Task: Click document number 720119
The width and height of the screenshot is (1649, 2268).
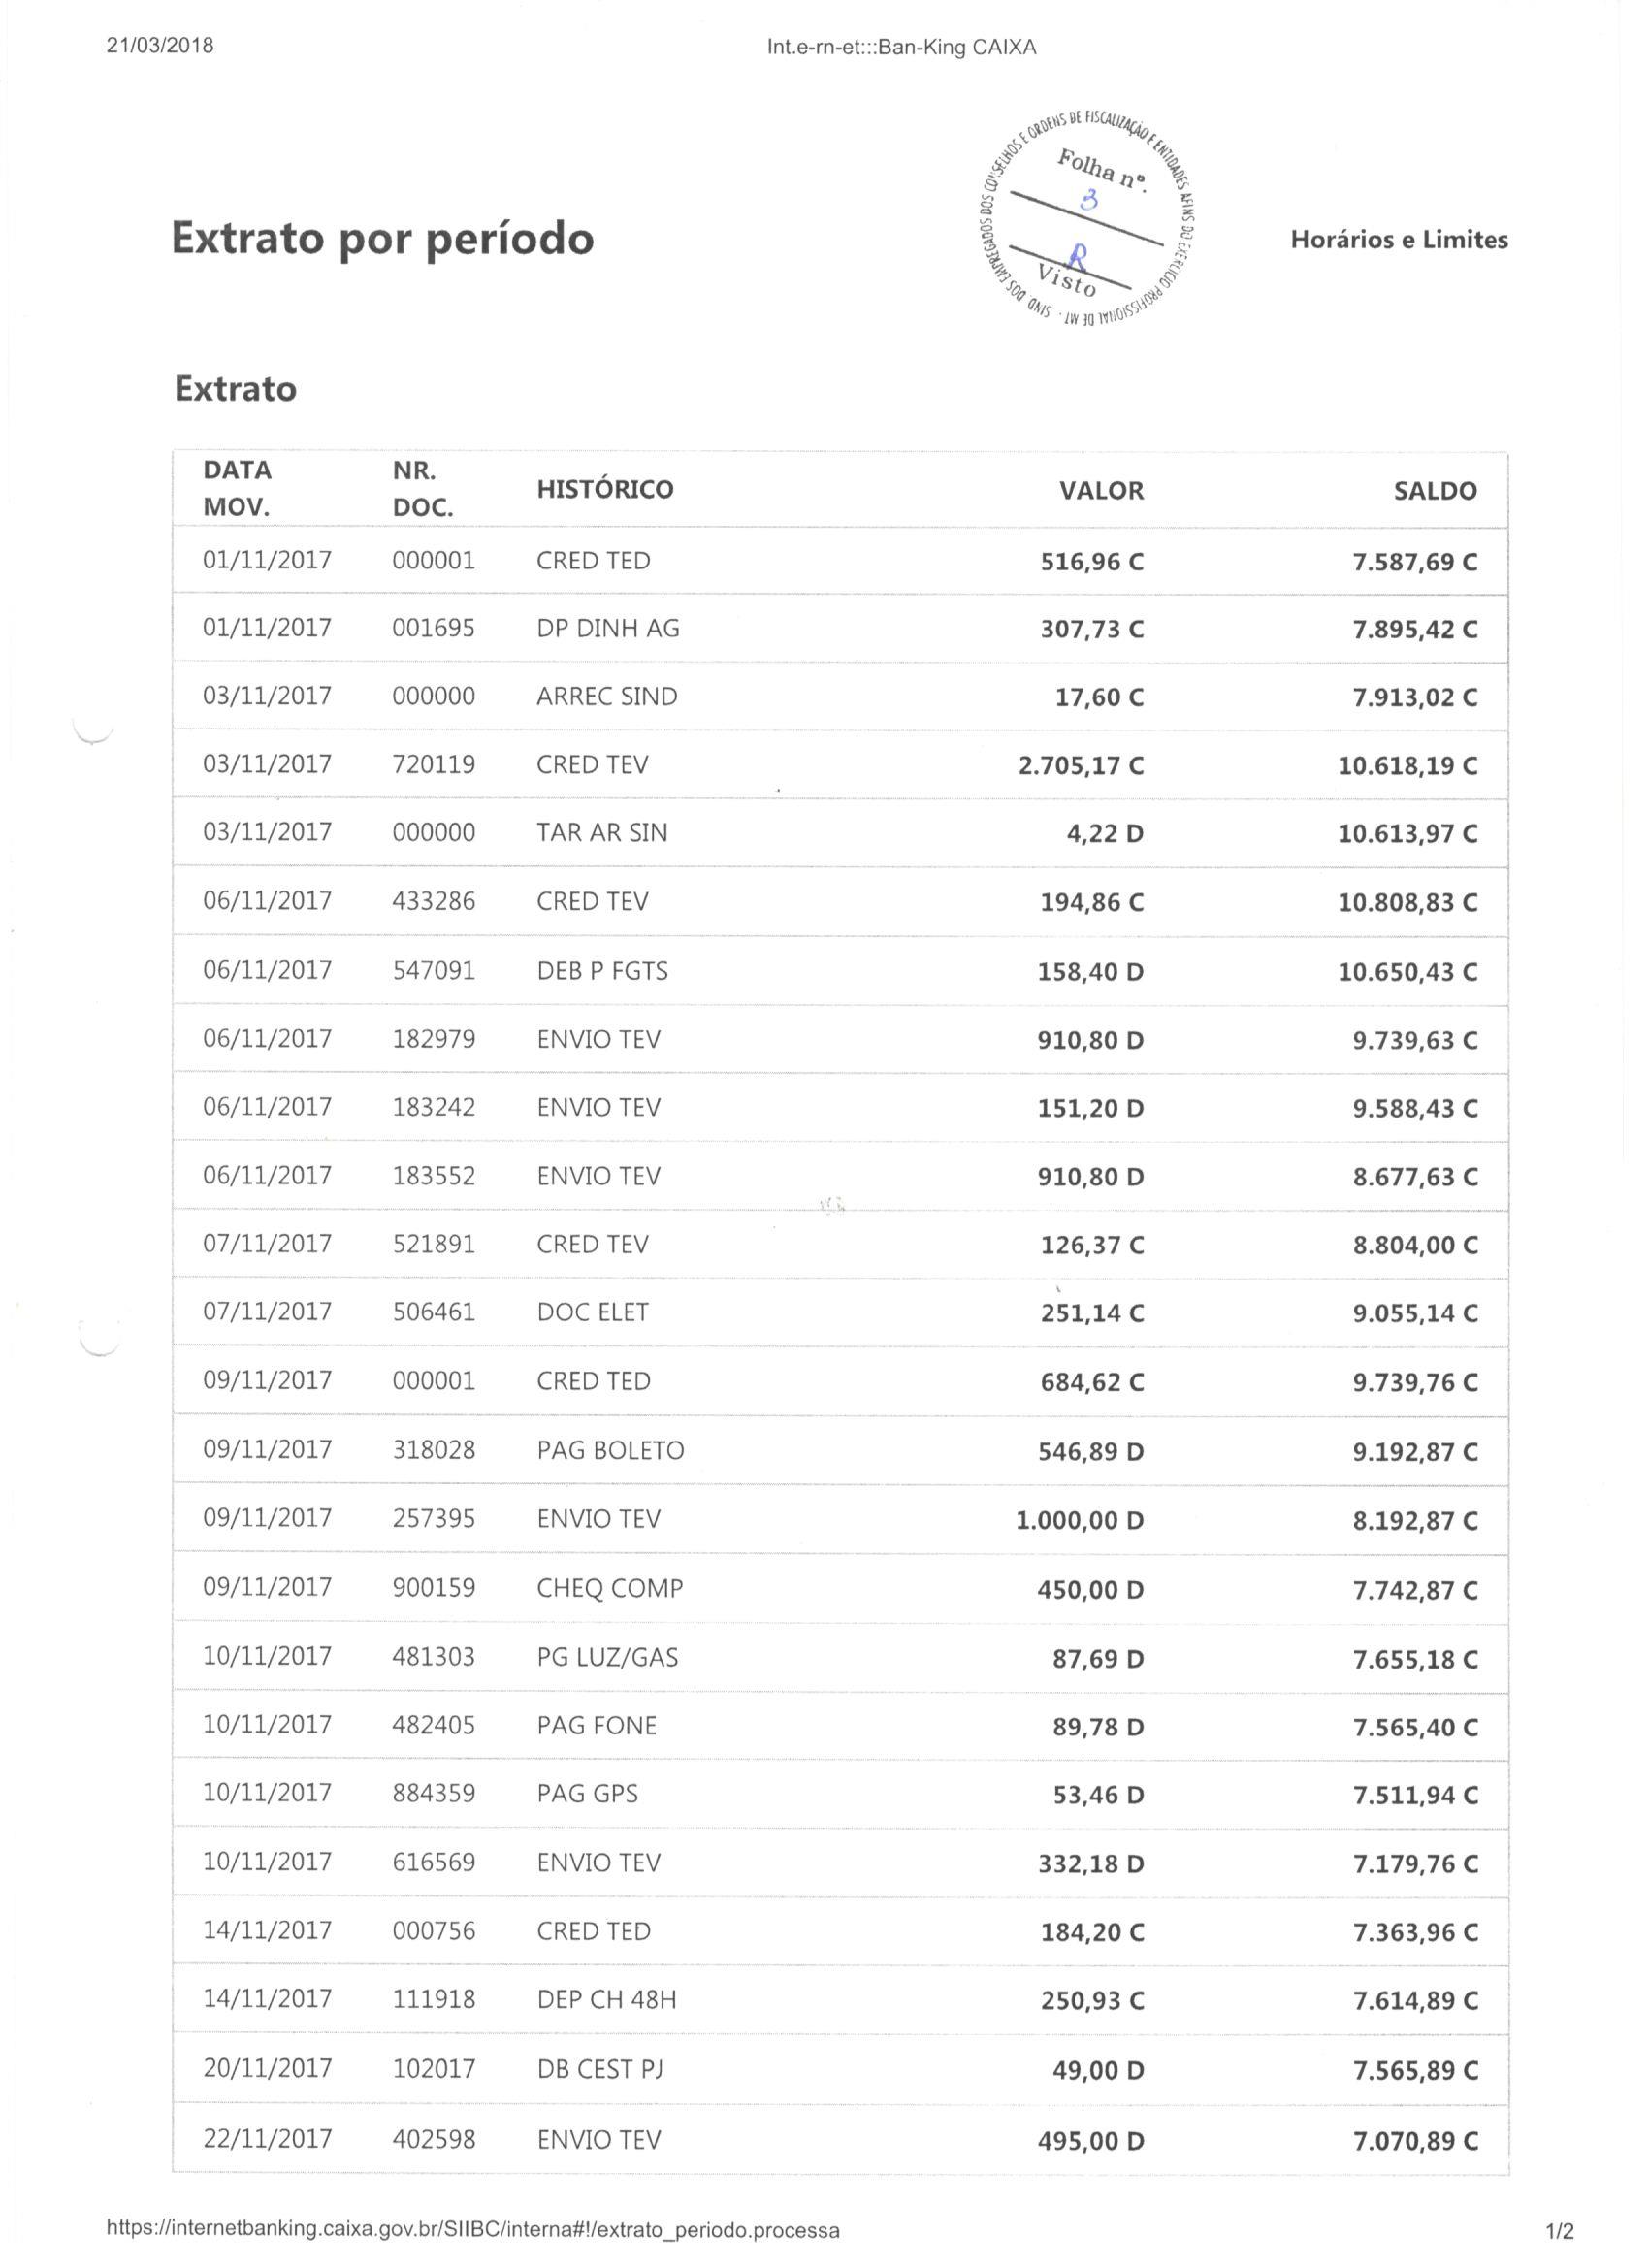Action: [433, 765]
